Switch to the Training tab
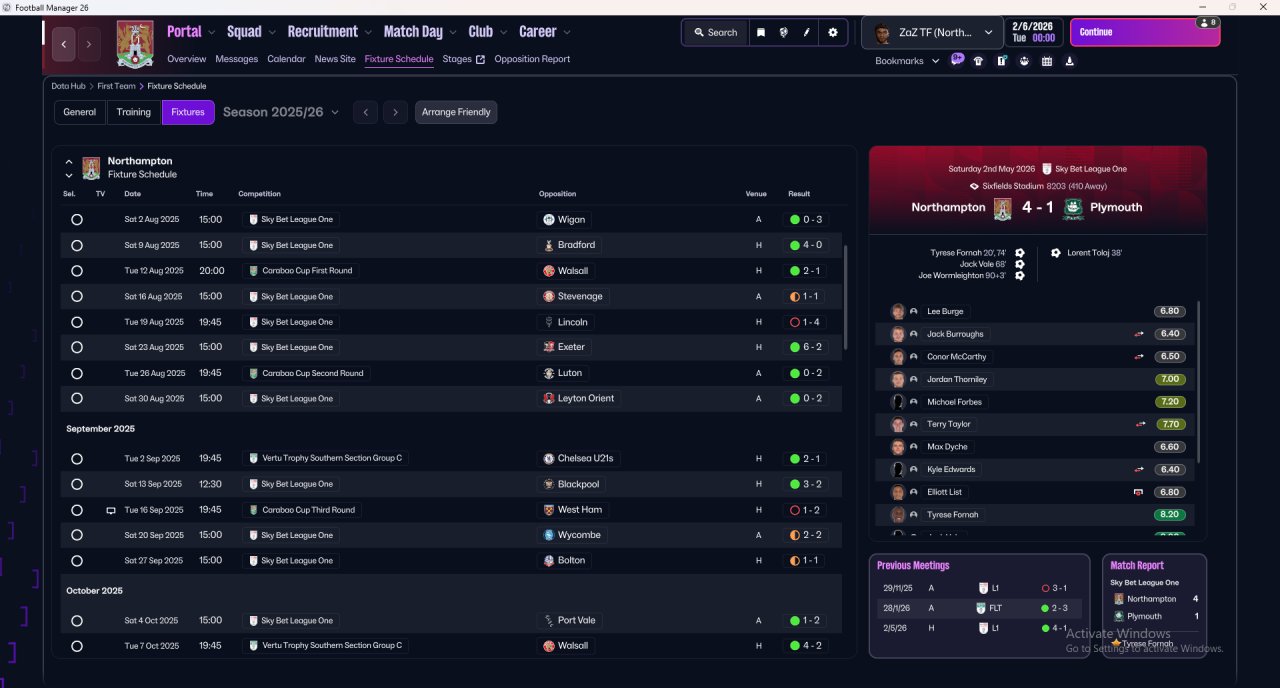 tap(134, 112)
